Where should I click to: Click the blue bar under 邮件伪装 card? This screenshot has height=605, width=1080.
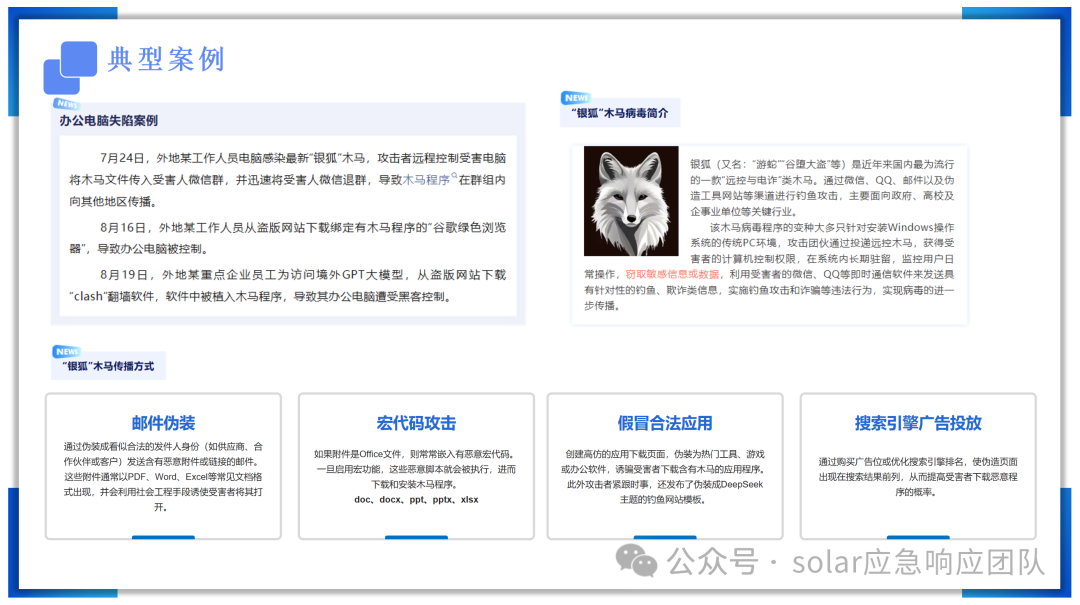(x=163, y=537)
